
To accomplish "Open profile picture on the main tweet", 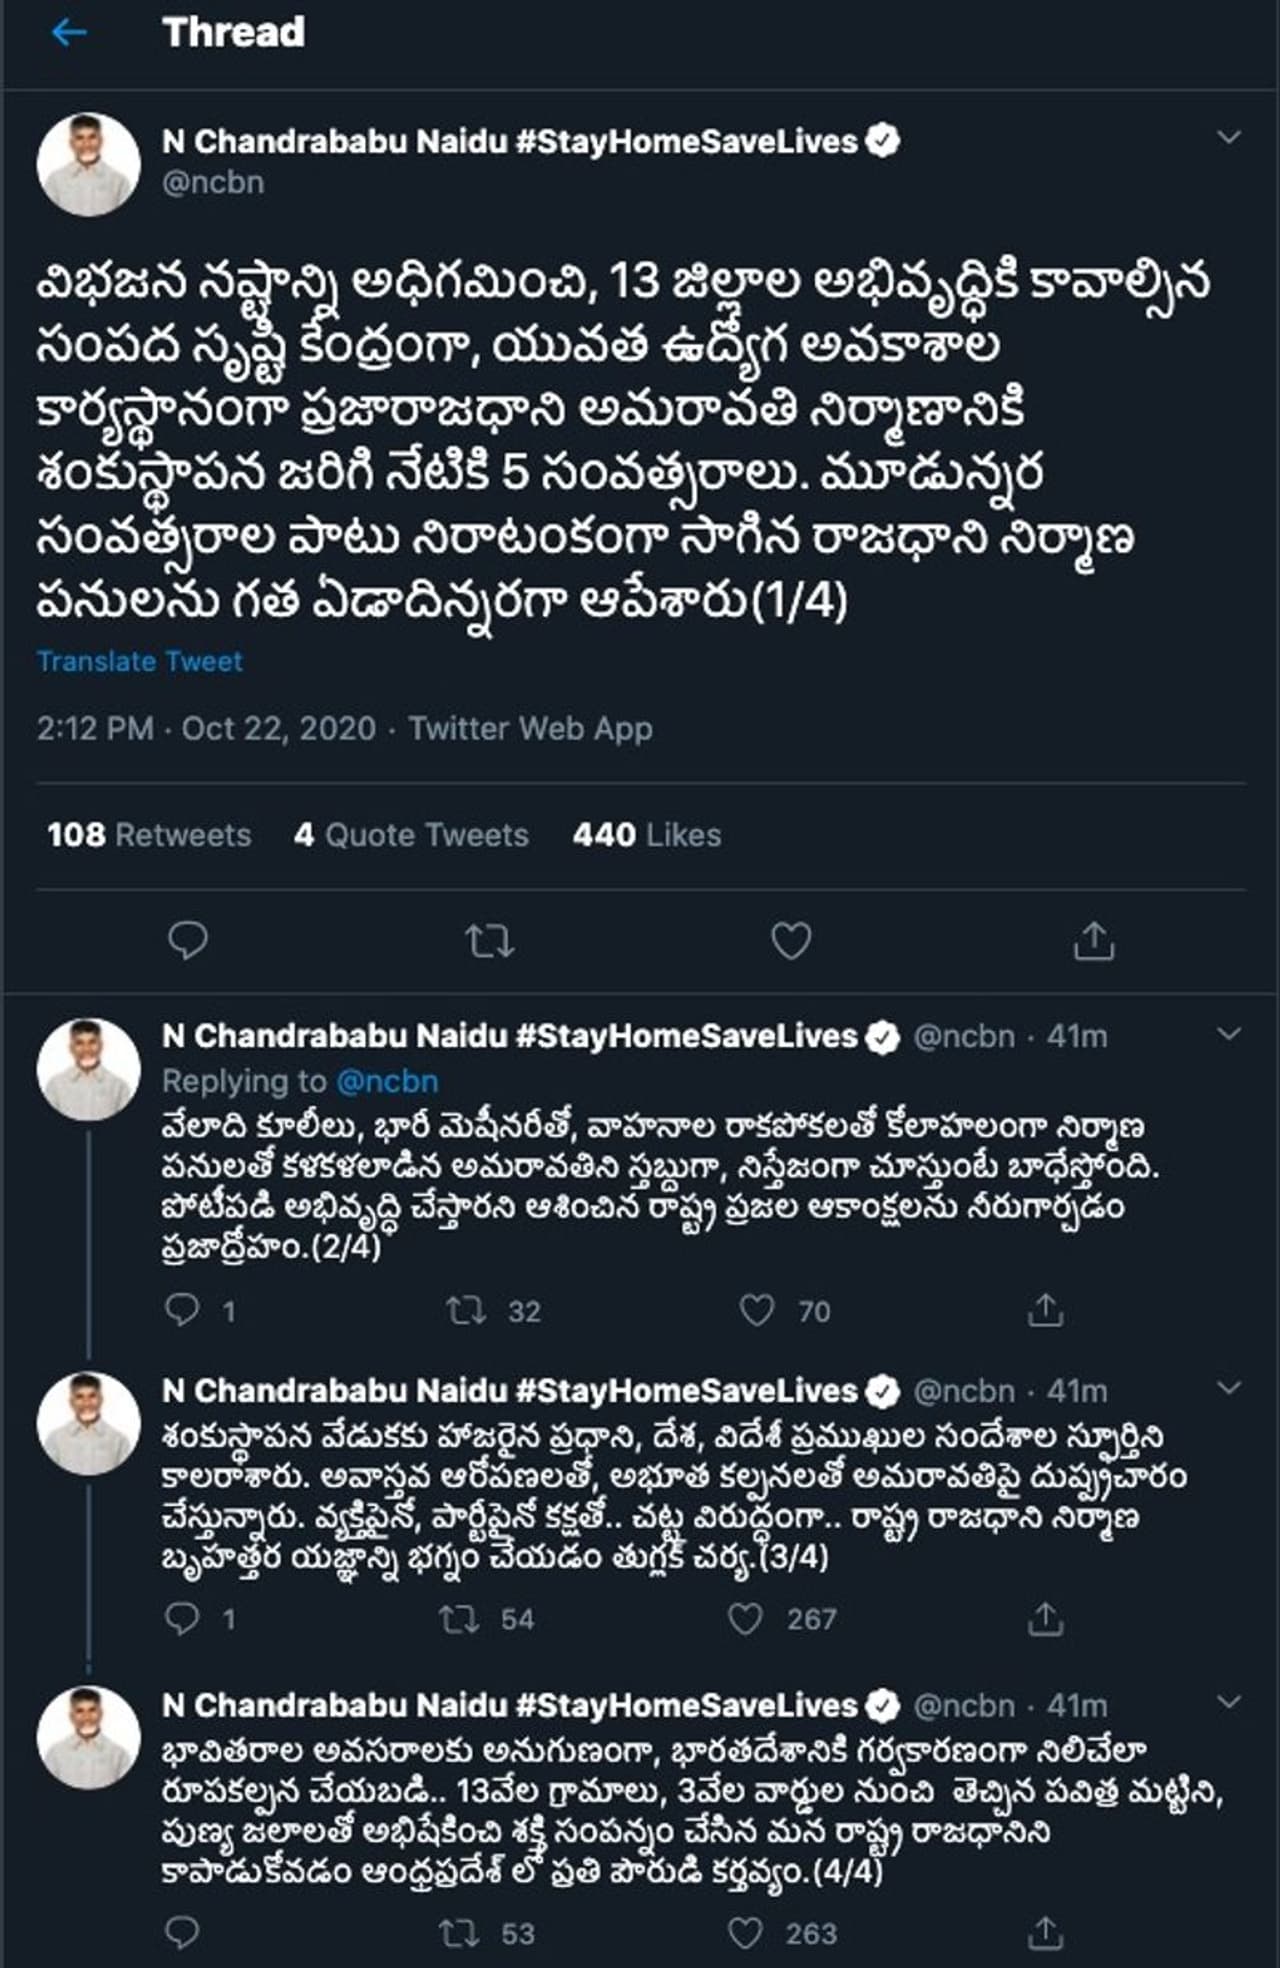I will tap(89, 165).
